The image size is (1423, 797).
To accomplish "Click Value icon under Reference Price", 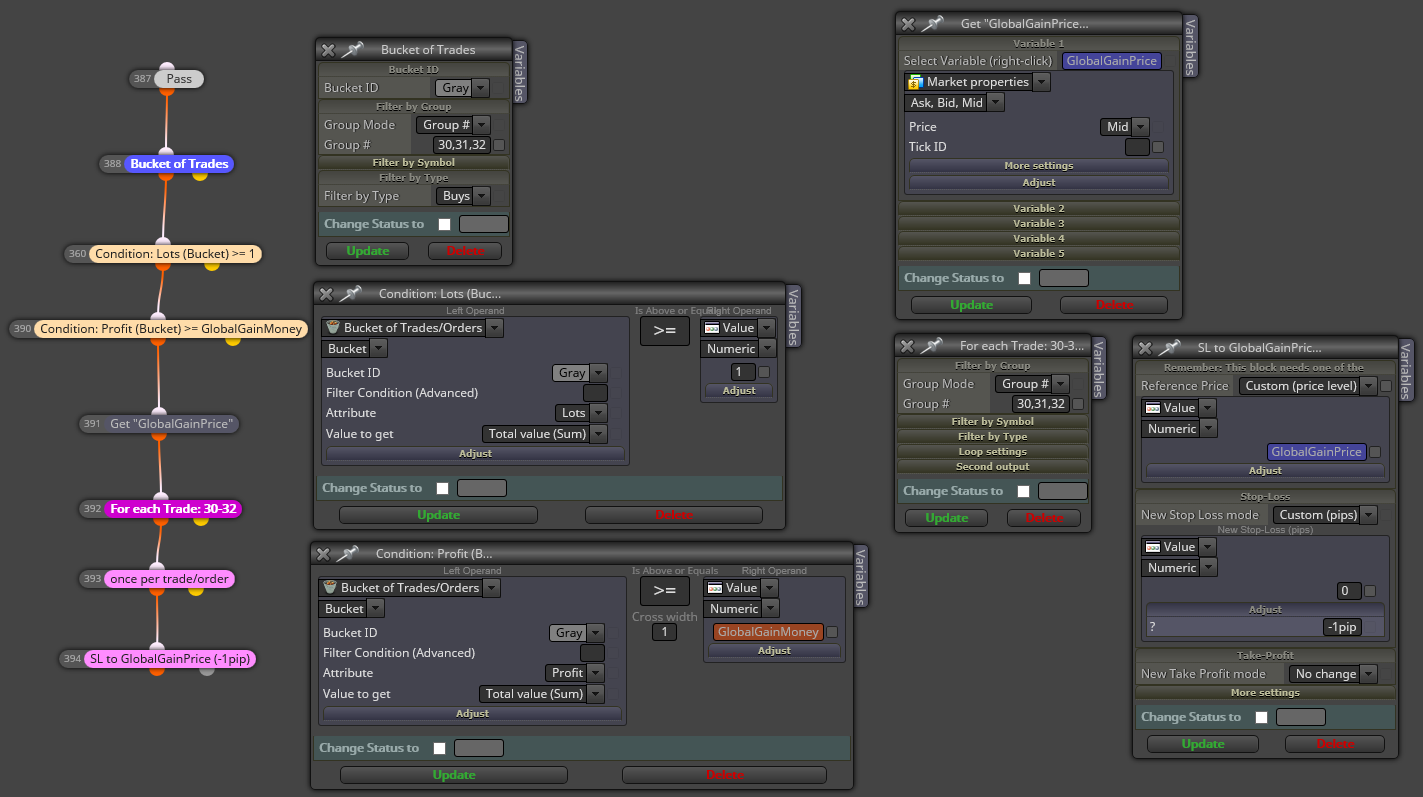I will (x=1152, y=407).
